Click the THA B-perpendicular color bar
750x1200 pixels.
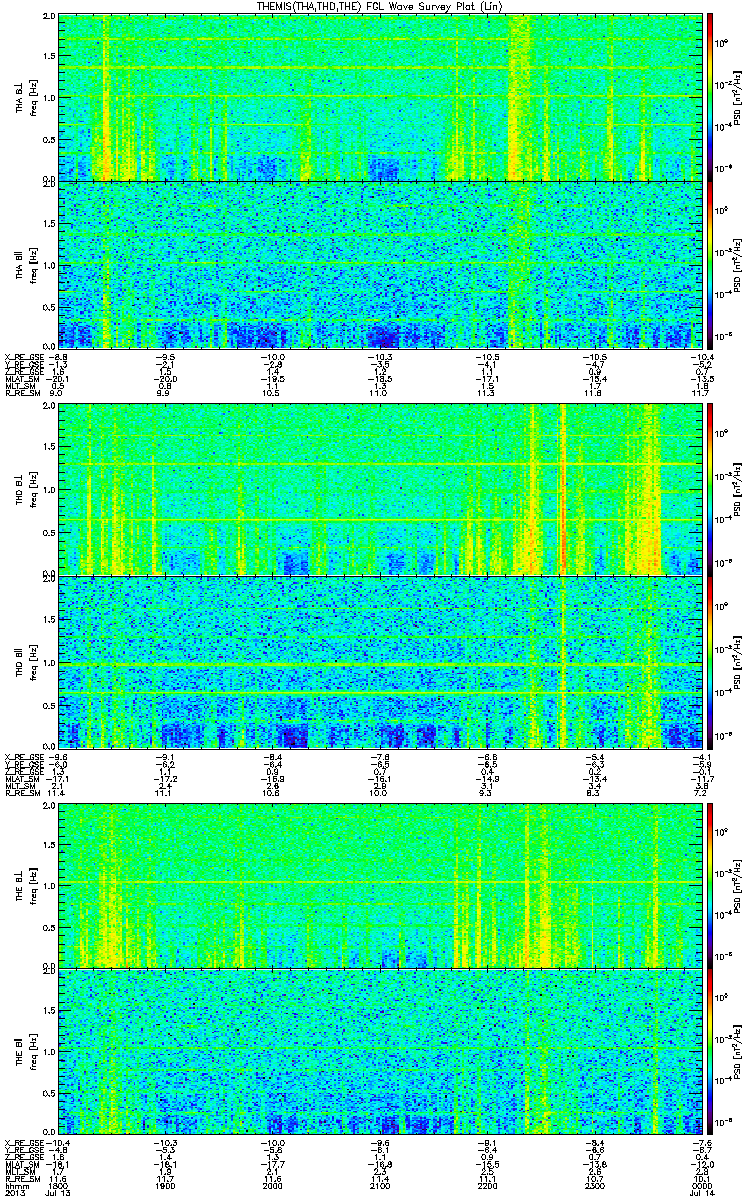[711, 97]
